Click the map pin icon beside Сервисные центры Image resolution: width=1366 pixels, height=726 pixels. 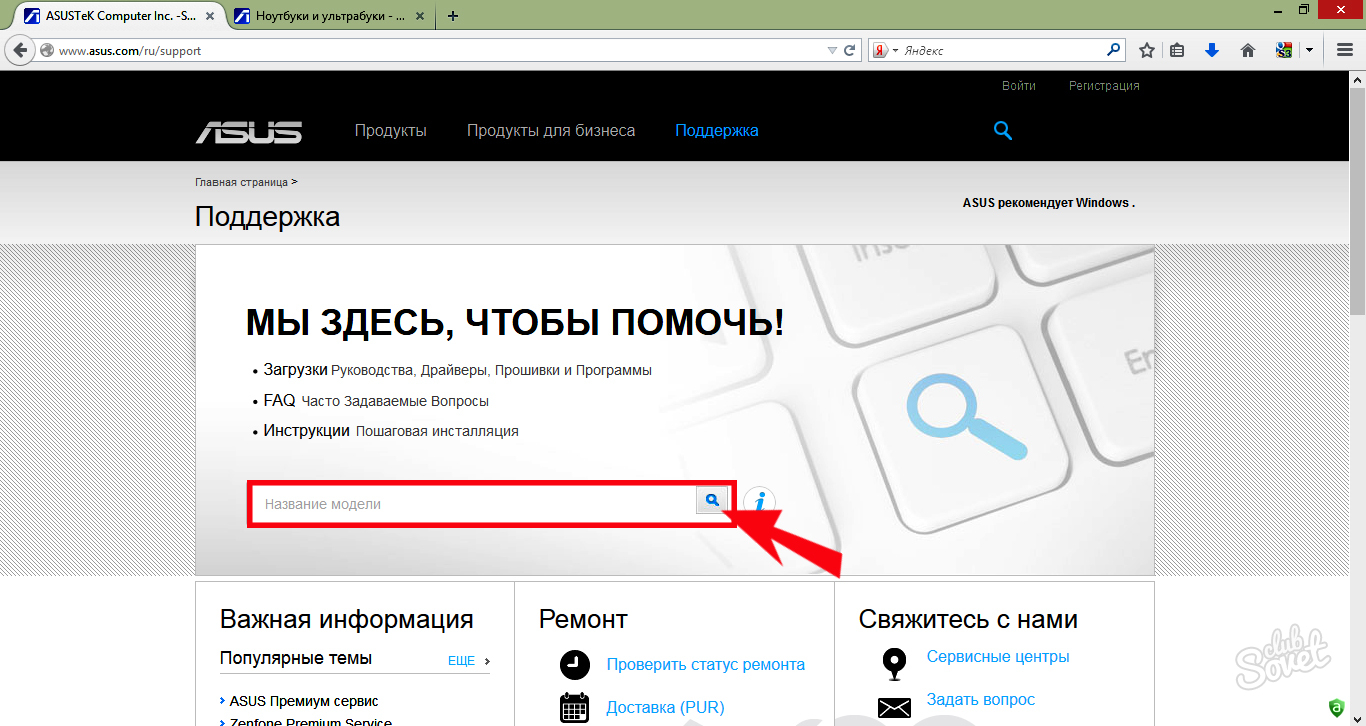click(x=894, y=664)
